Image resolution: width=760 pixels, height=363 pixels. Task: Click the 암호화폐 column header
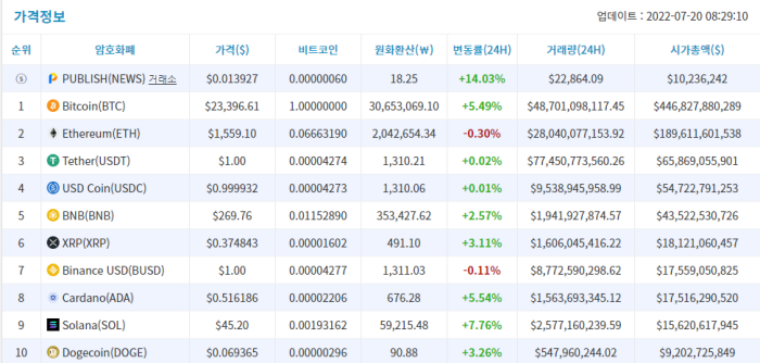(x=115, y=49)
